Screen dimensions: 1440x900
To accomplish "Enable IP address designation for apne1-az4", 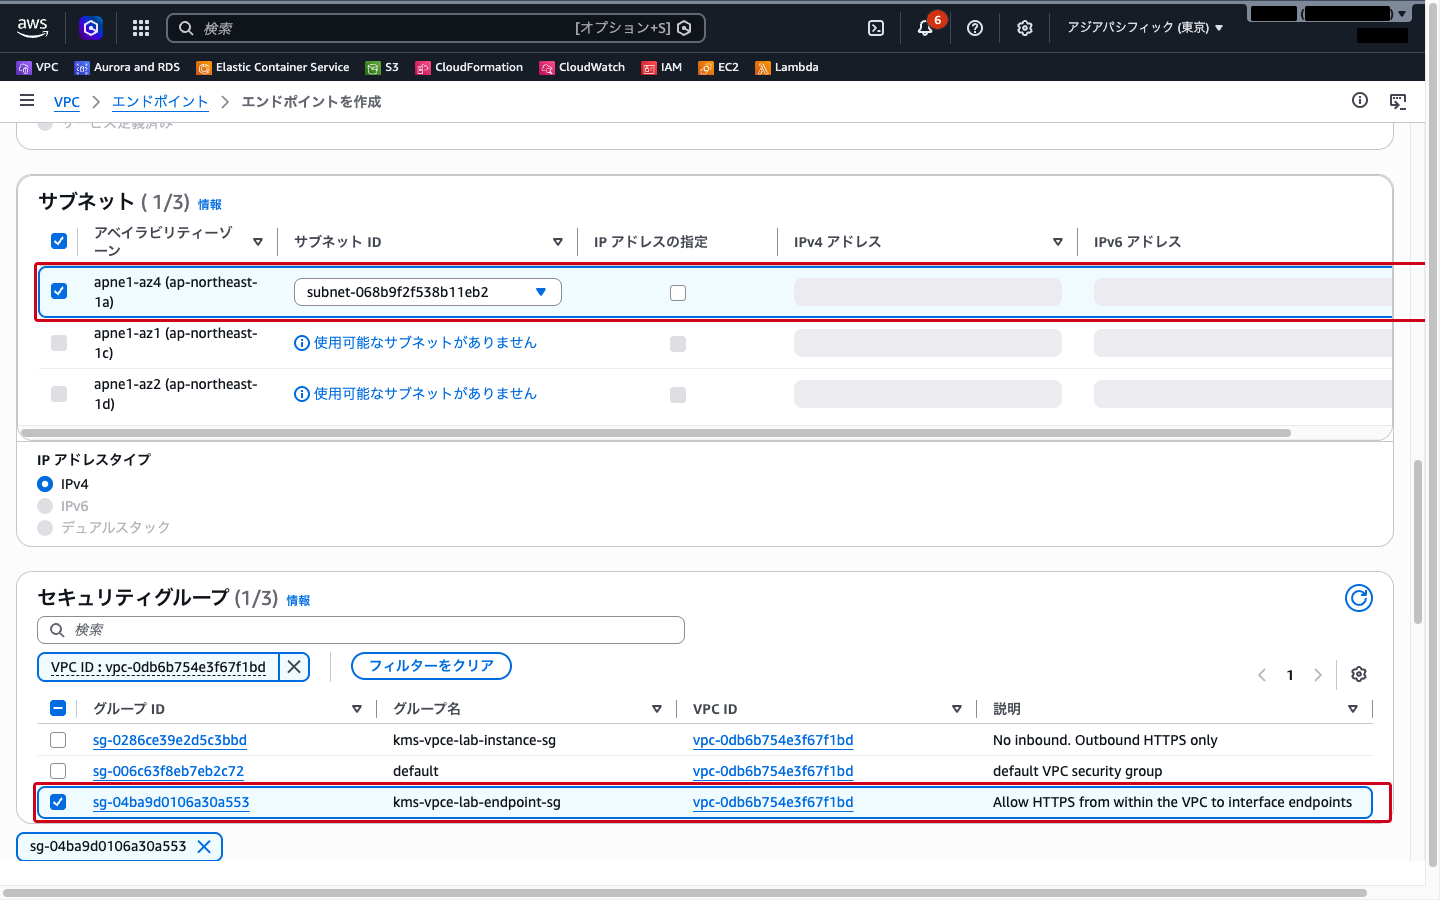I will click(x=678, y=293).
